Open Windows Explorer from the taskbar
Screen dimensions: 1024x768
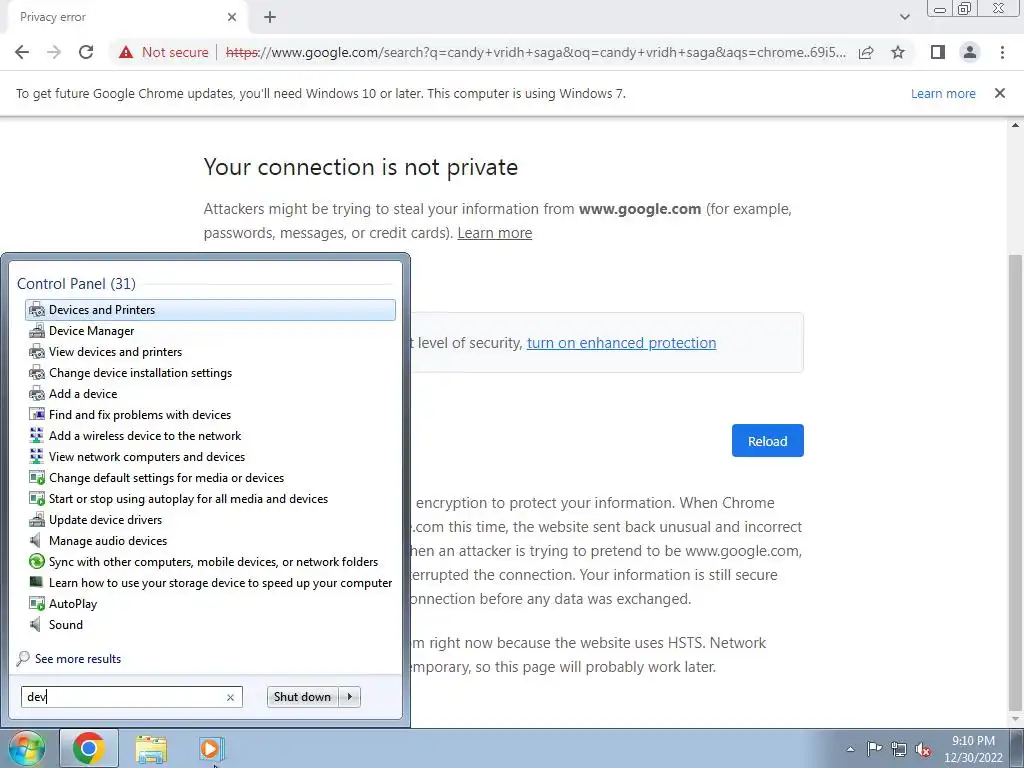(x=151, y=748)
